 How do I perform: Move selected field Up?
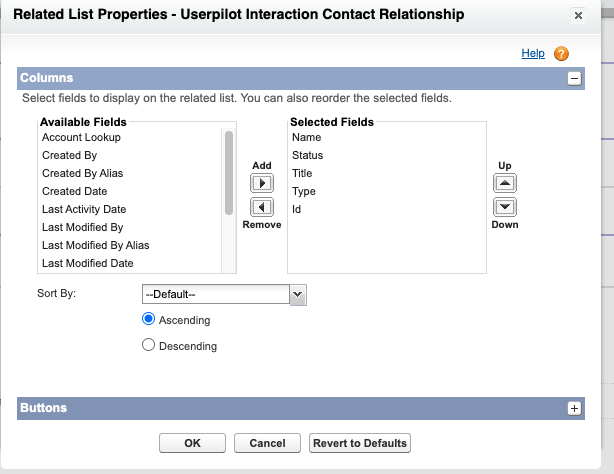(x=505, y=183)
